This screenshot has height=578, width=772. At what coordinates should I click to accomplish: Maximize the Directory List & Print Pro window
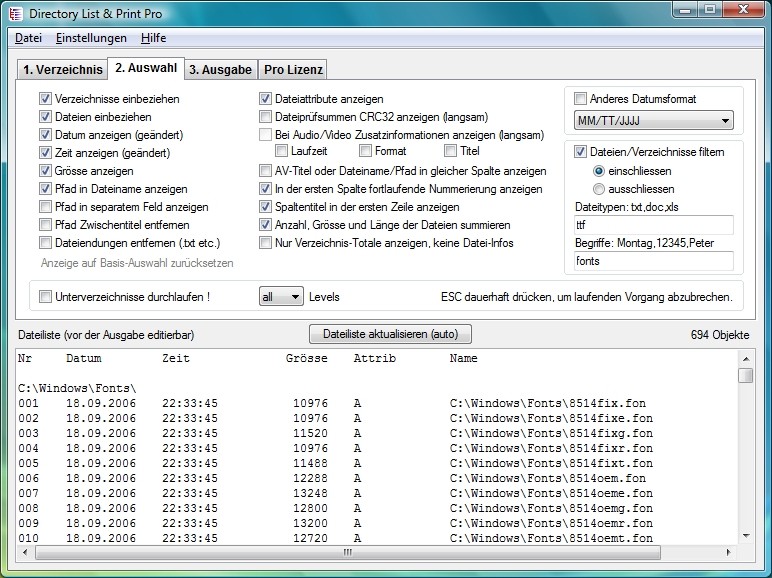[709, 9]
